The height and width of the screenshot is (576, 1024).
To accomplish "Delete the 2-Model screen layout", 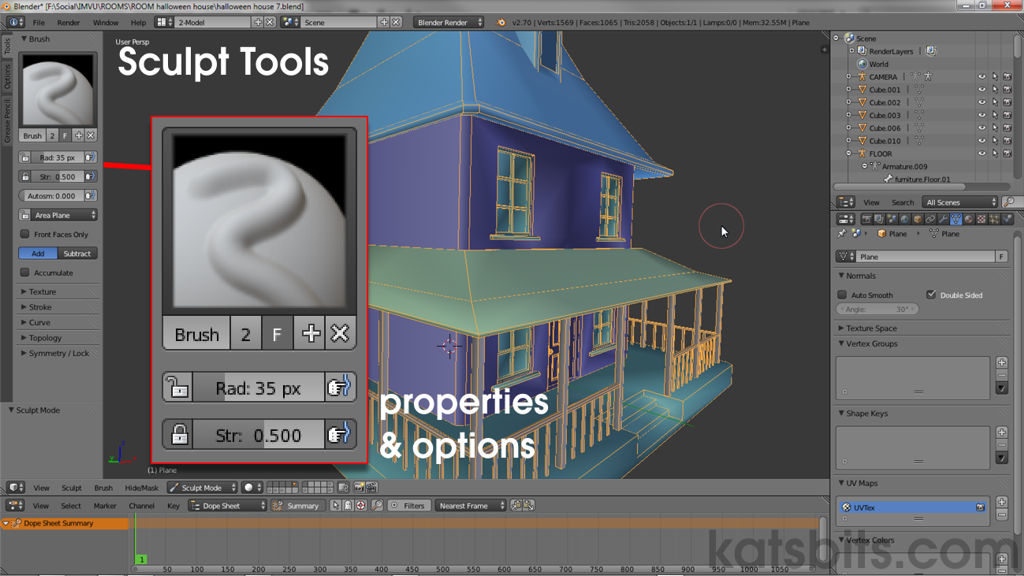I will [269, 22].
